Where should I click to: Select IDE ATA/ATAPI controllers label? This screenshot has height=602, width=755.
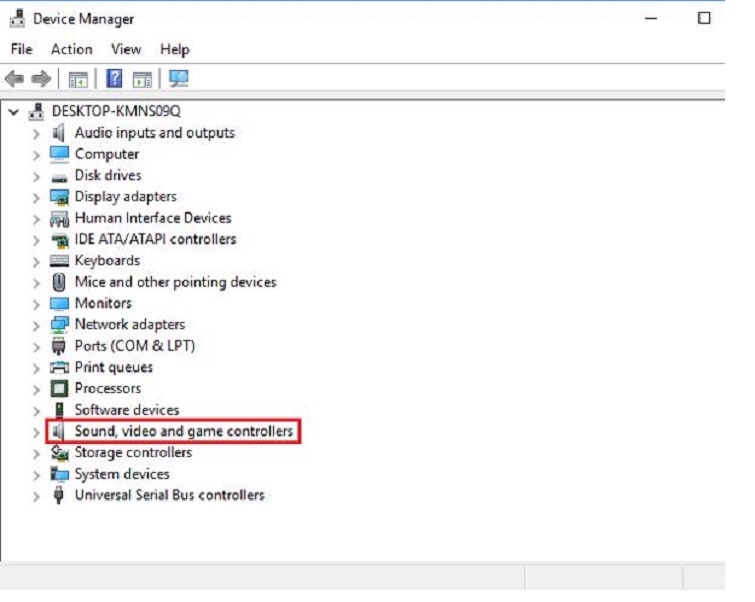(156, 239)
